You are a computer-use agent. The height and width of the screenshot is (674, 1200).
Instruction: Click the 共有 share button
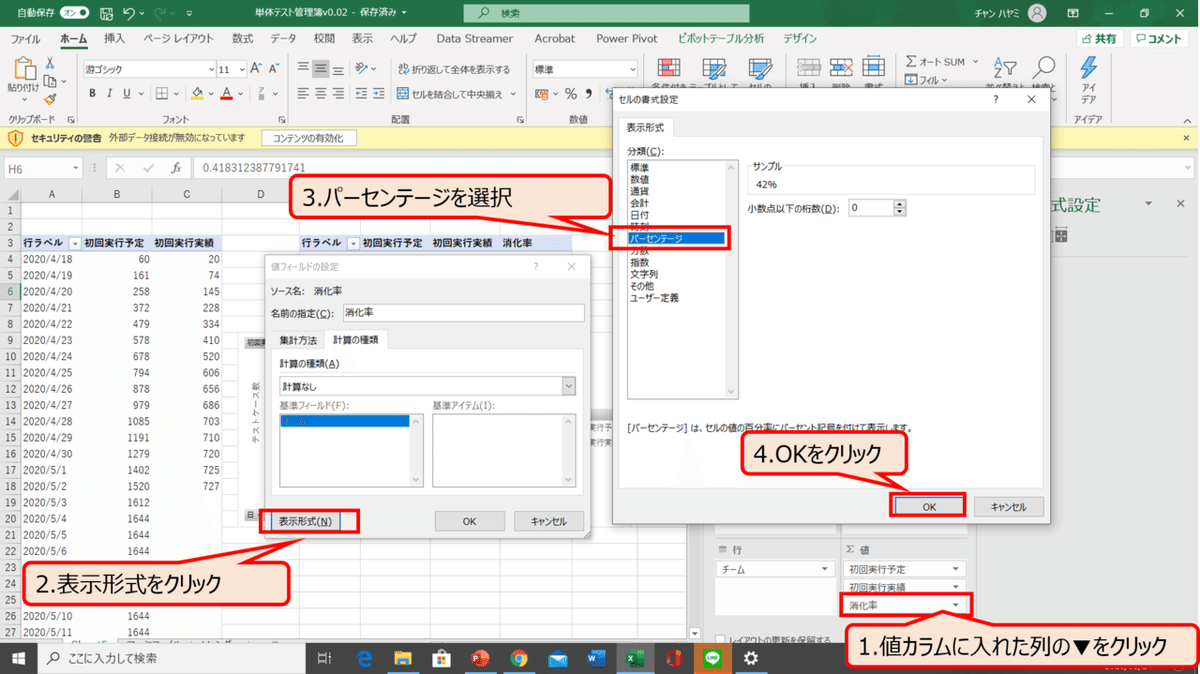[1098, 39]
